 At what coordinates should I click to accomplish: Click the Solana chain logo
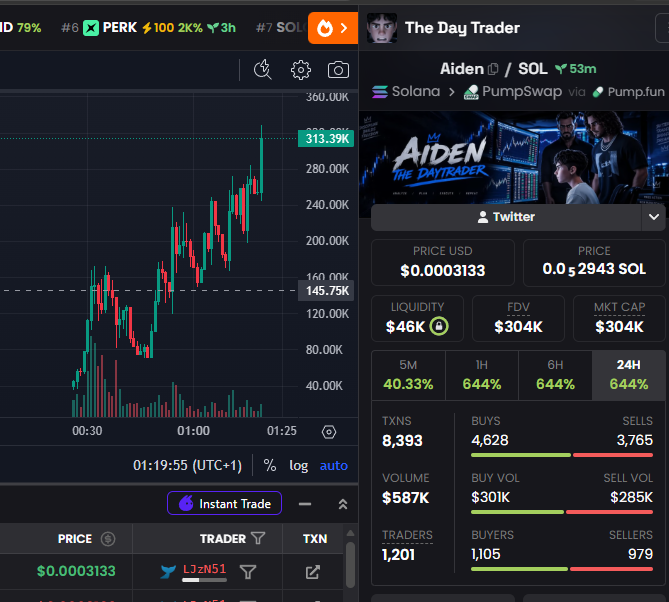380,92
